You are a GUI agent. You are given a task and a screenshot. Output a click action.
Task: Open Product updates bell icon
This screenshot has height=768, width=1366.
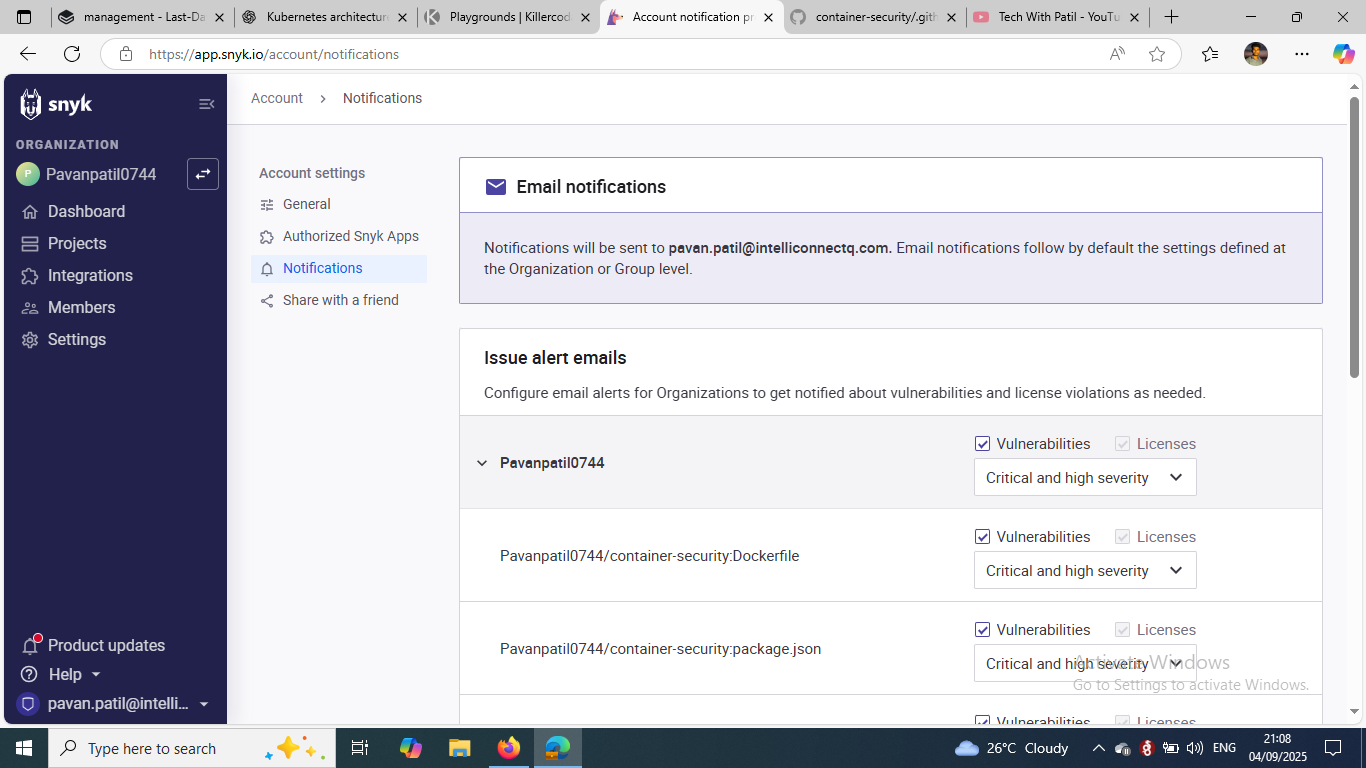pos(30,645)
